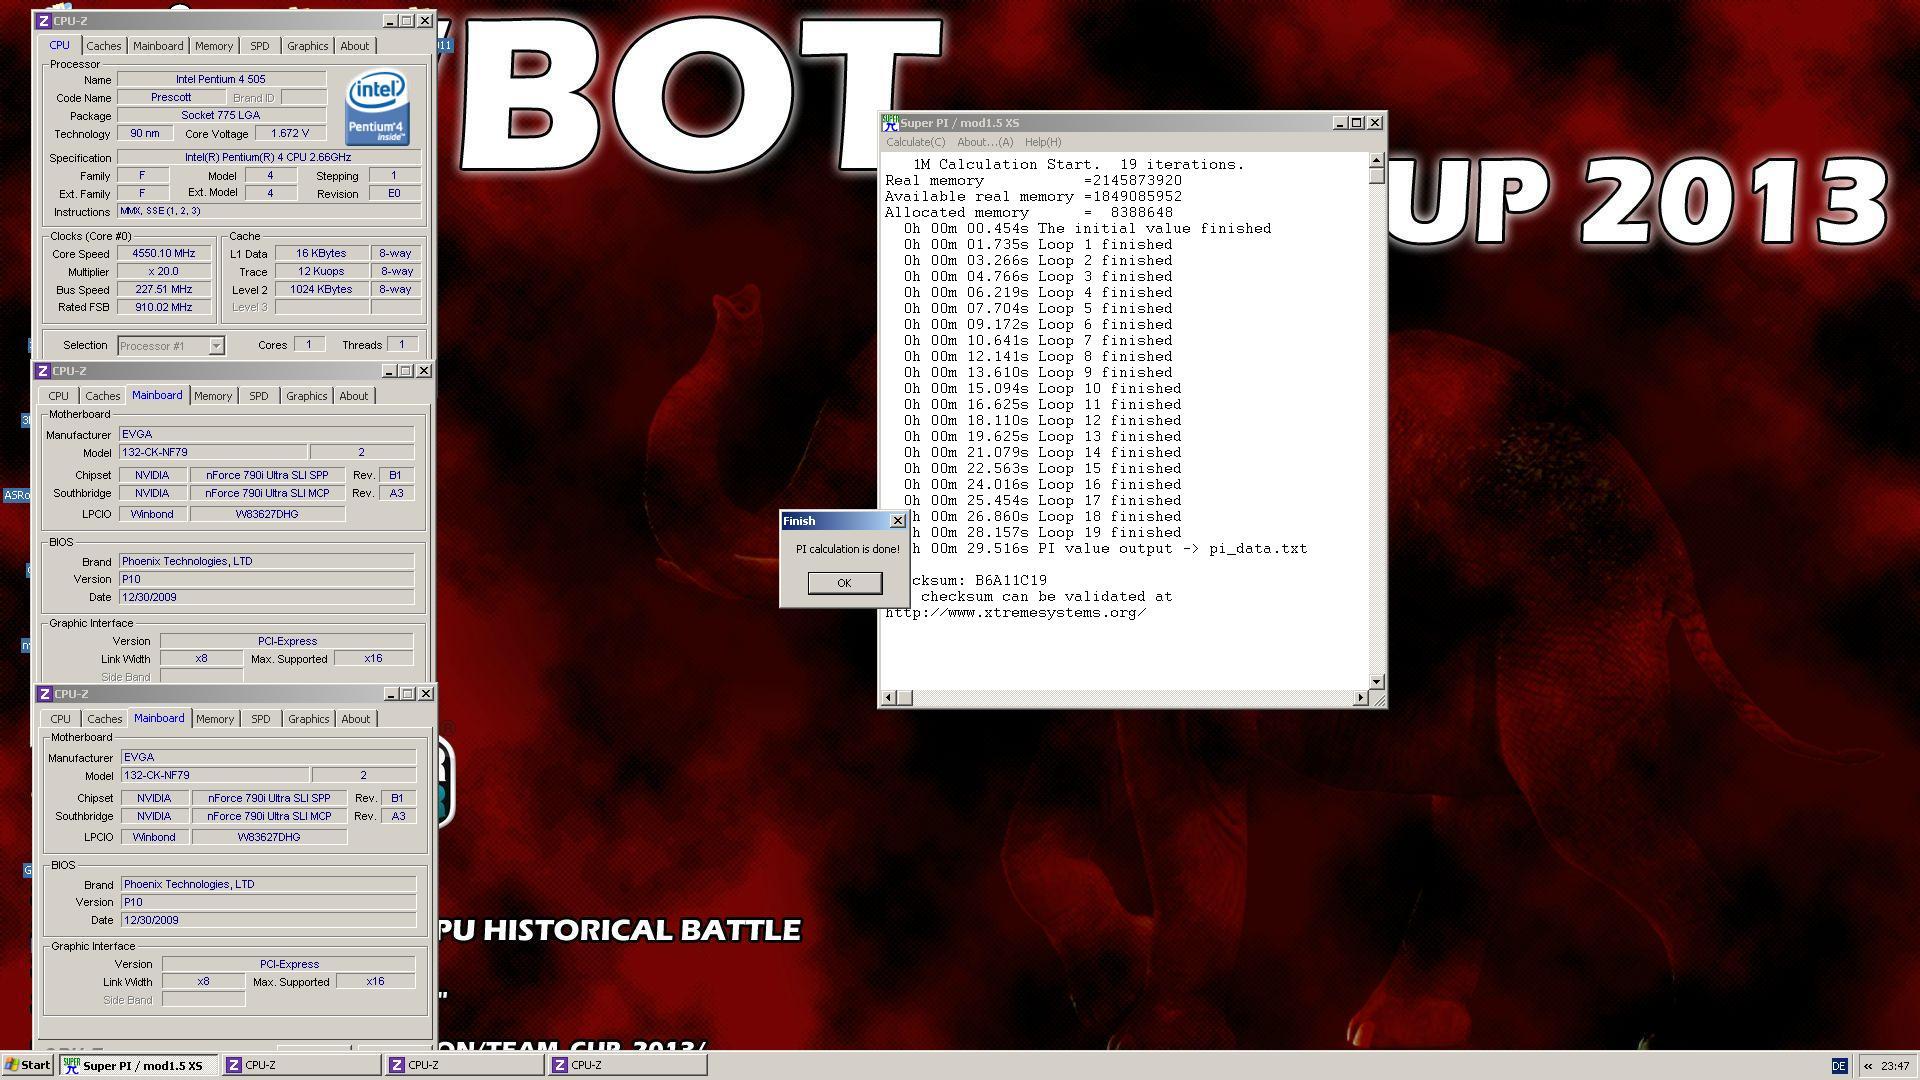Open the Calculate(C) menu in Super PI
Viewport: 1920px width, 1080px height.
click(915, 142)
